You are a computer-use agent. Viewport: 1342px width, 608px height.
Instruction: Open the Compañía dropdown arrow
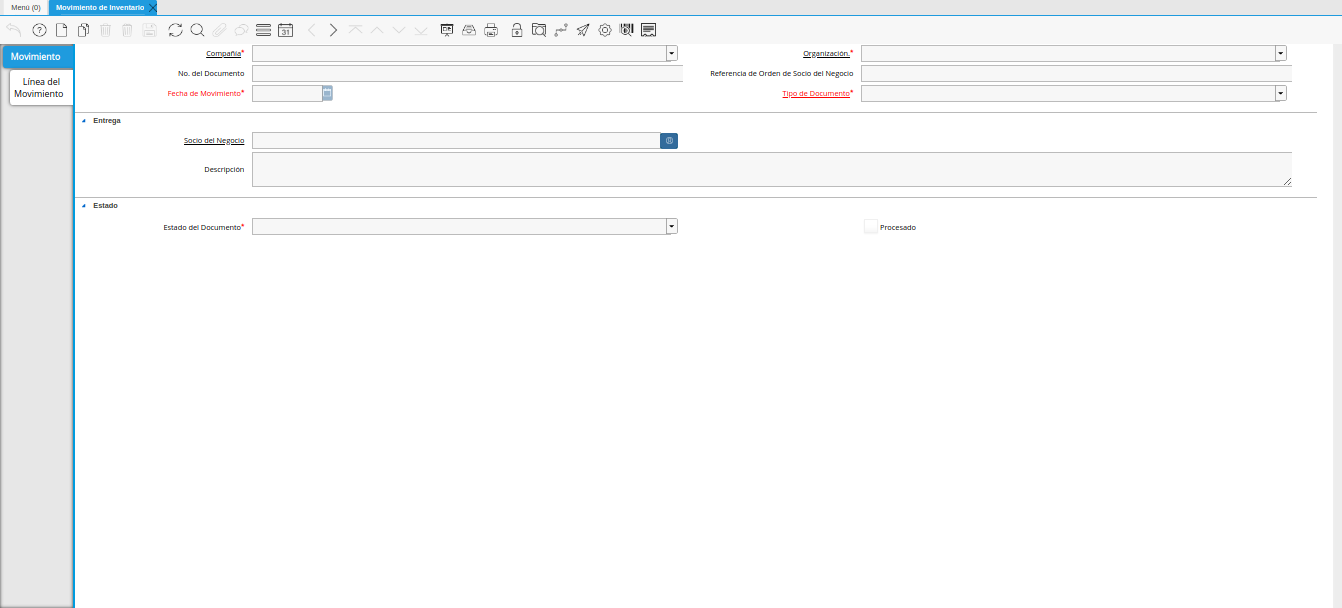click(672, 54)
